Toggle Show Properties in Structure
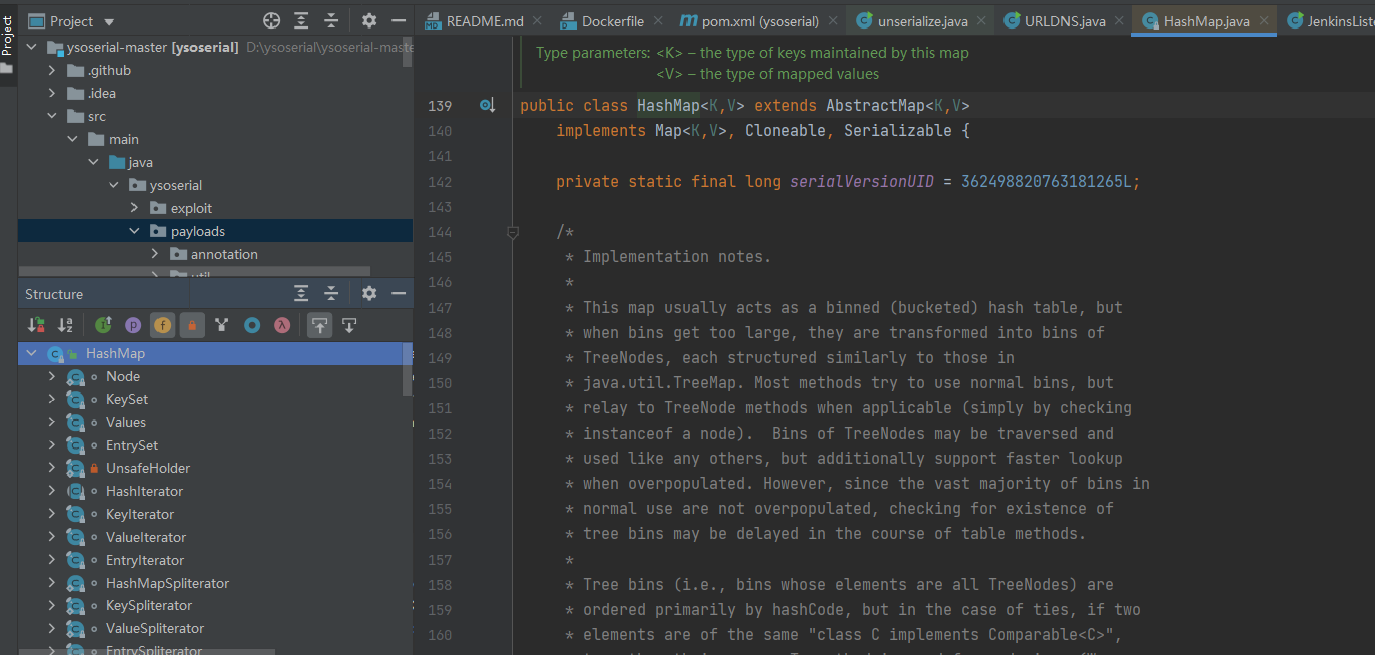Screen dimensions: 1375x655 132,324
